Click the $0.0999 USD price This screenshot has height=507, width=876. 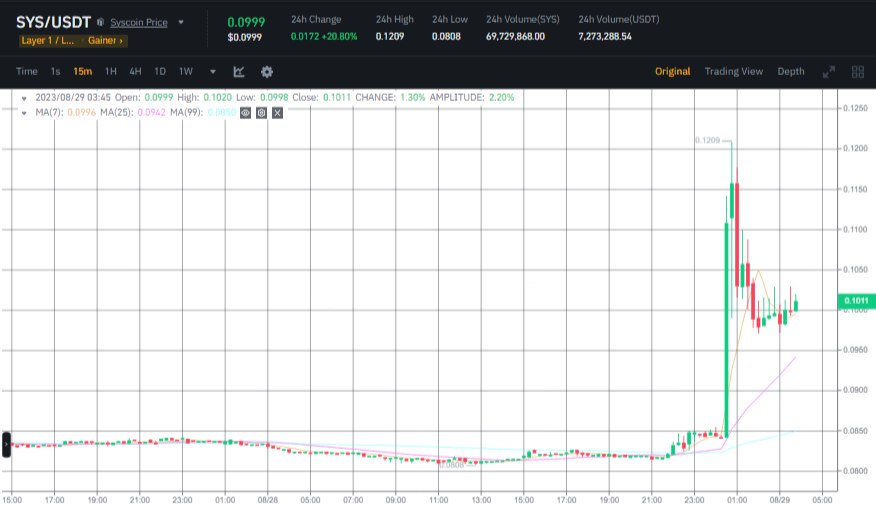pyautogui.click(x=245, y=37)
